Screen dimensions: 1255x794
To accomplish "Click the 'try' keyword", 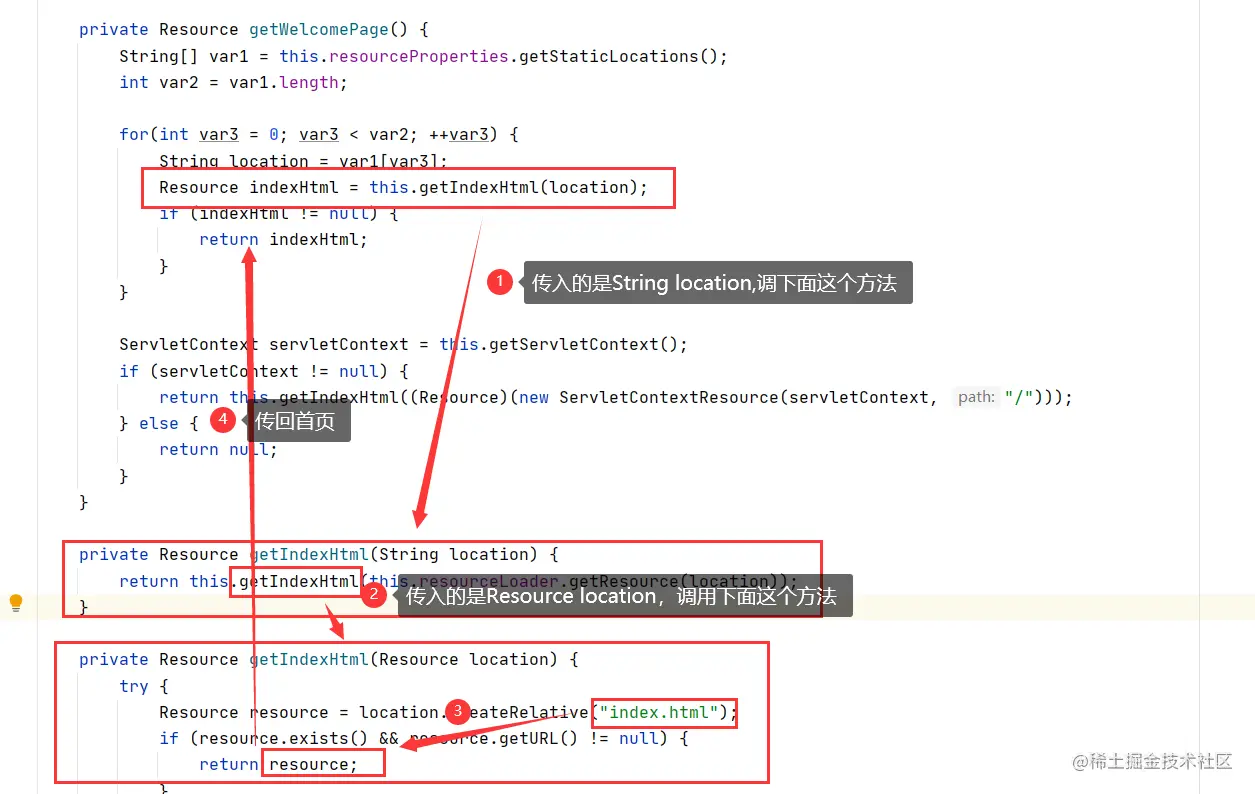I will pyautogui.click(x=134, y=686).
